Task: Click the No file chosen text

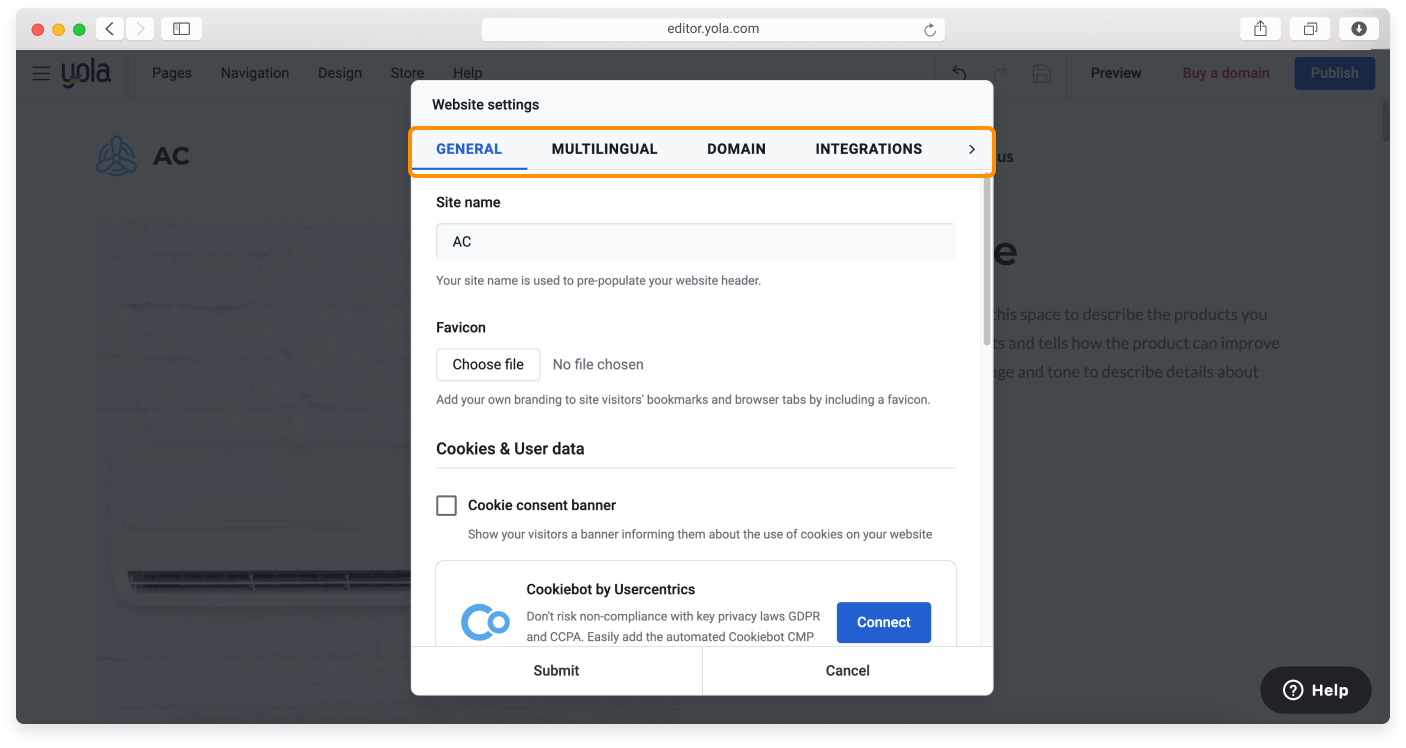Action: (x=598, y=365)
